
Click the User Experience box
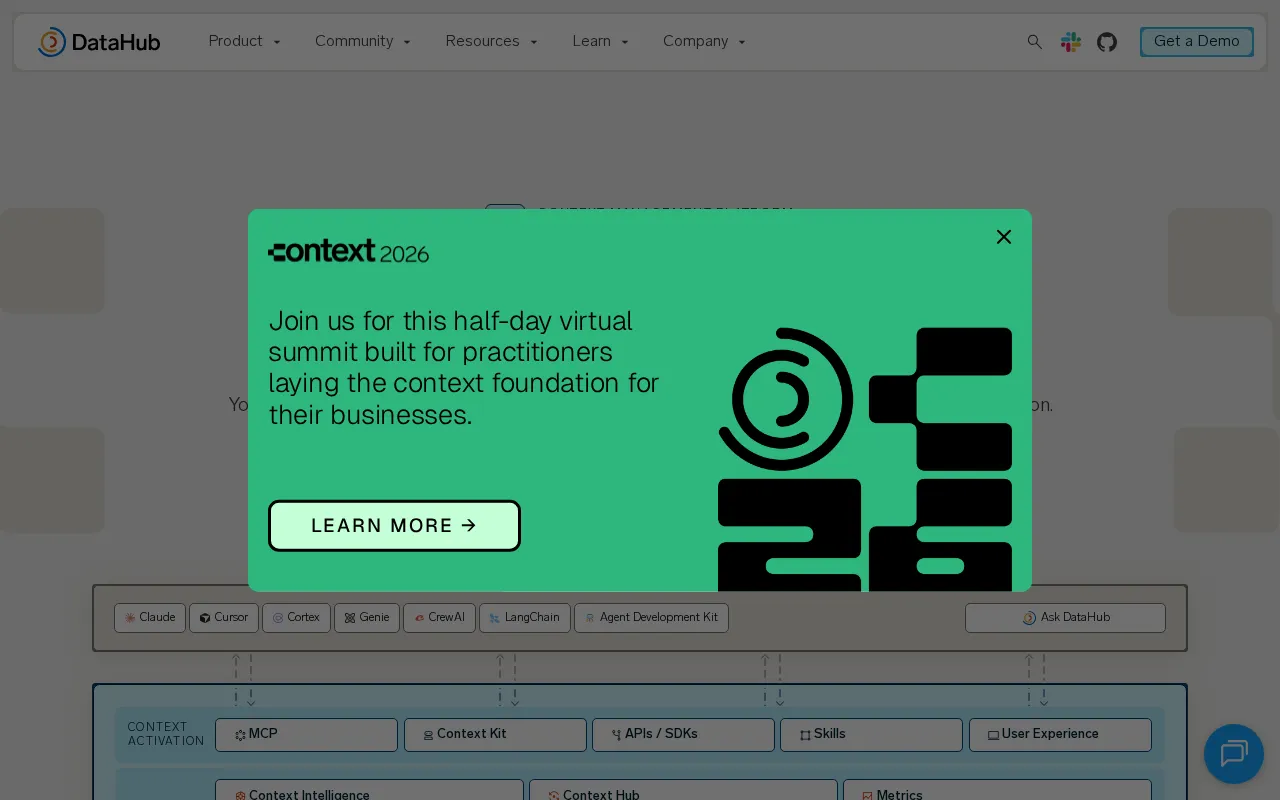pos(1060,735)
